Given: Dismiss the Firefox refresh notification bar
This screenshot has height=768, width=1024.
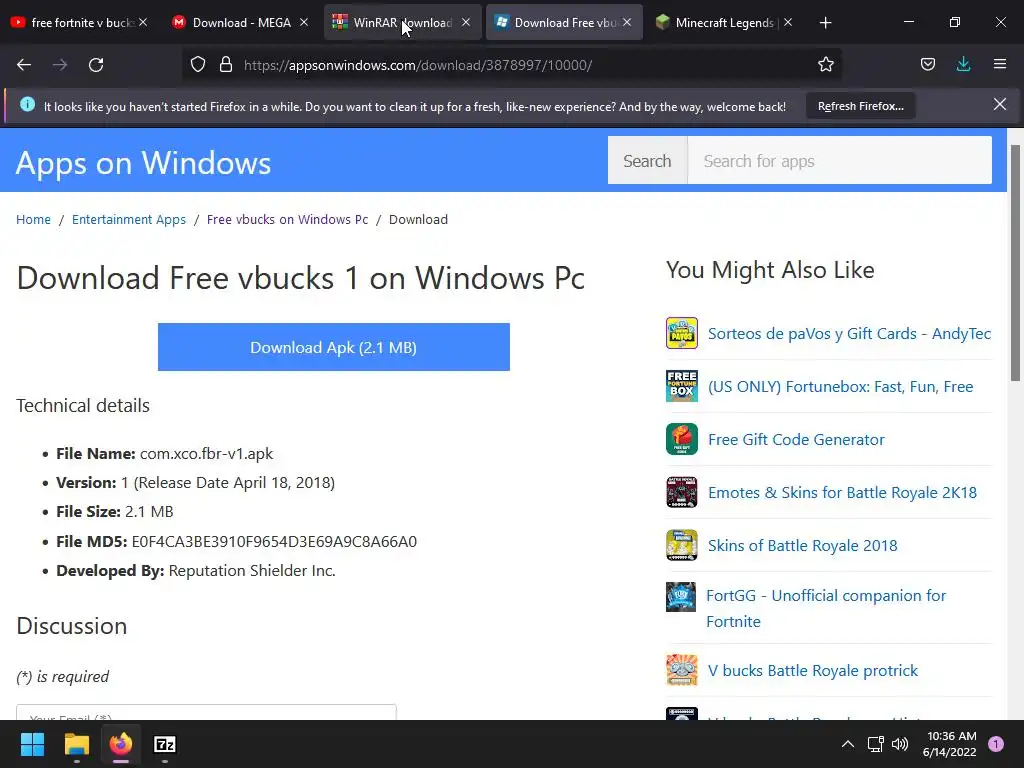Looking at the screenshot, I should [1000, 104].
